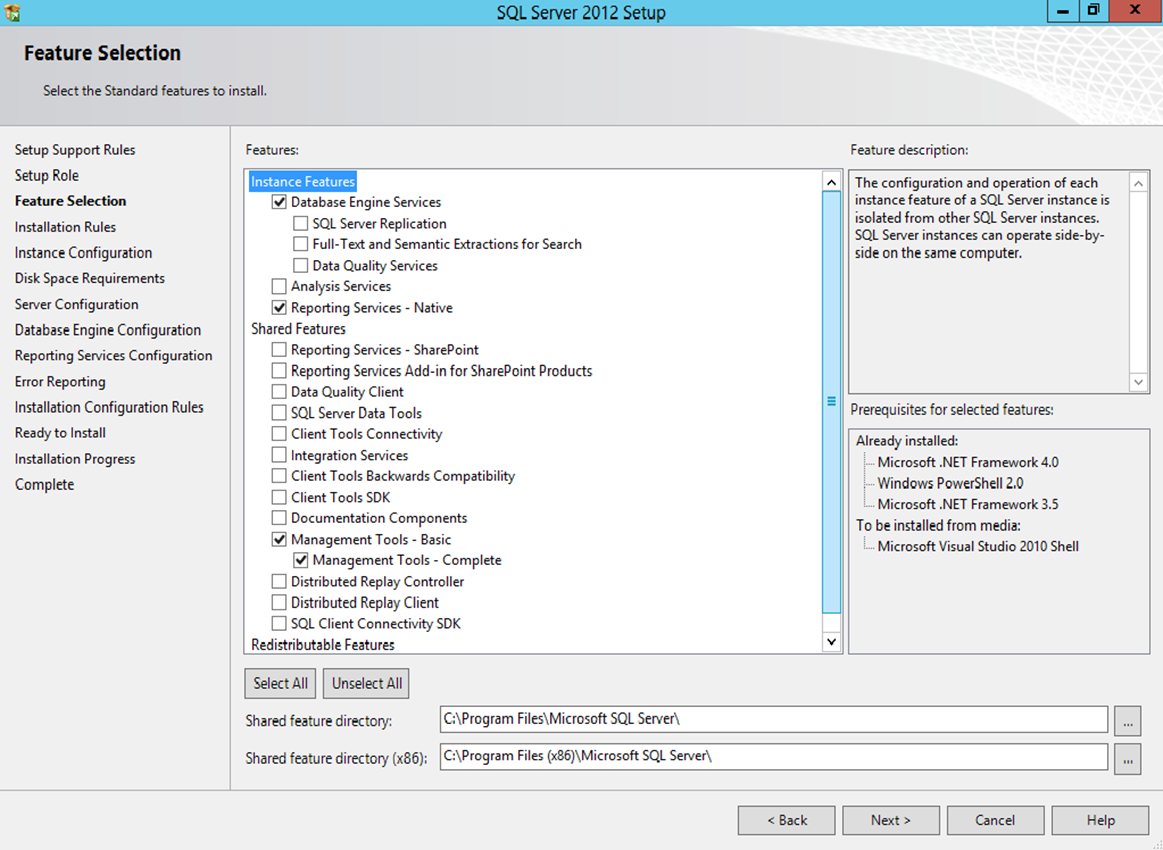
Task: Click the SQL Server Setup title bar icon
Action: coord(13,13)
